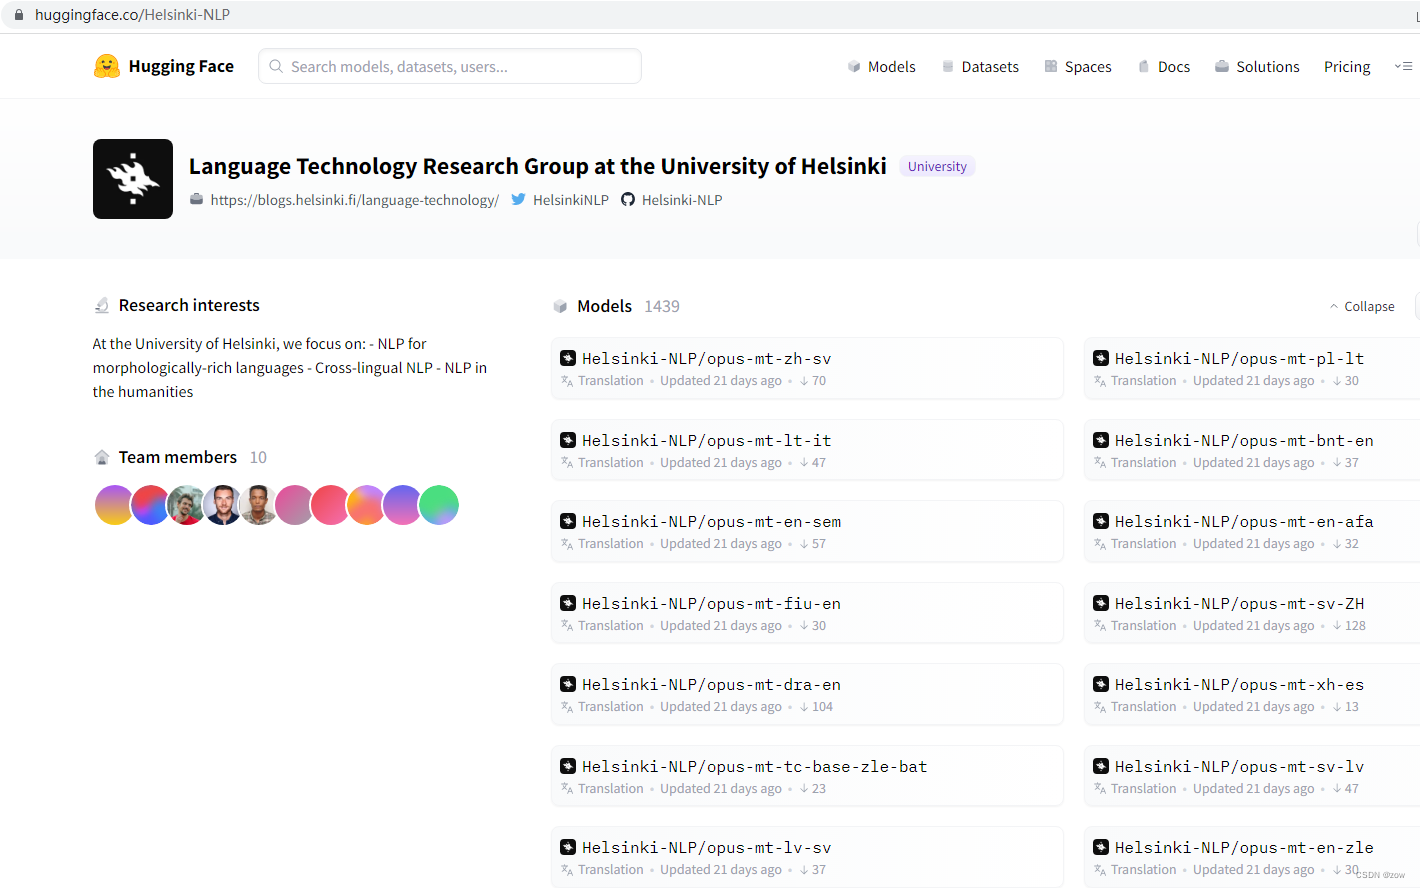
Task: Click the website link icon beside blog URL
Action: tap(197, 200)
